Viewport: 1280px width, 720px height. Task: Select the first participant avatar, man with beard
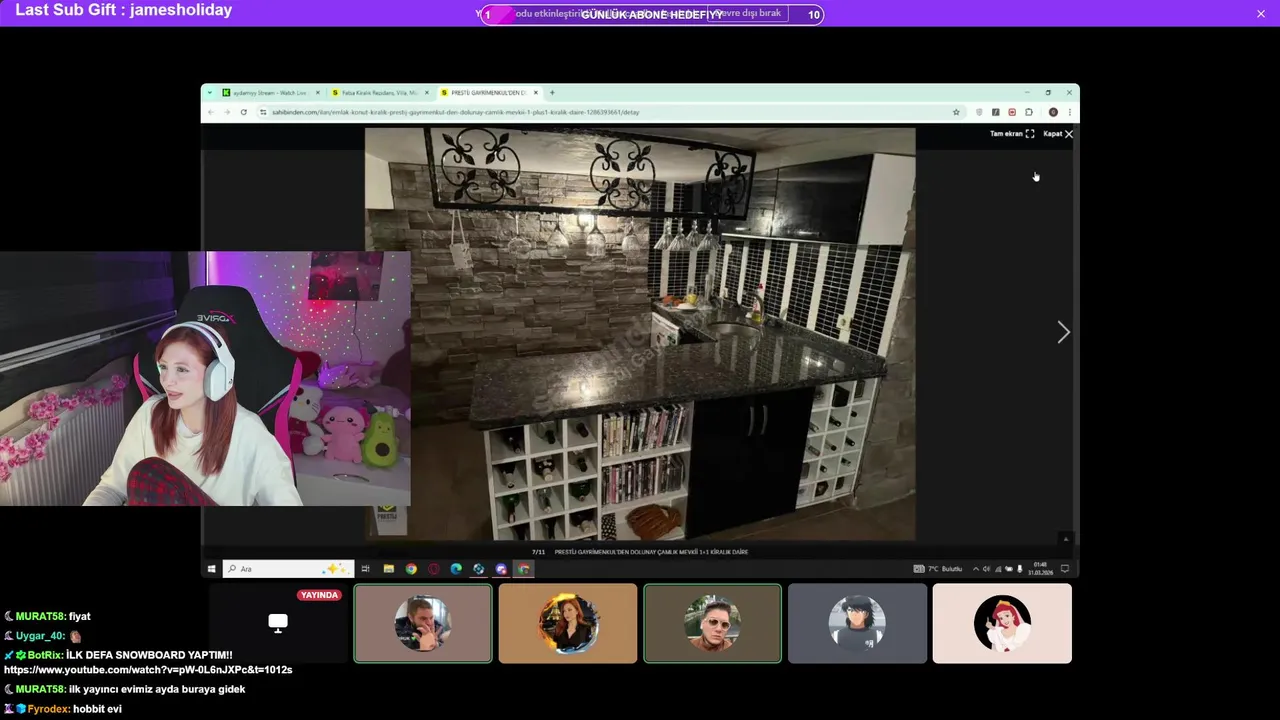coord(423,623)
